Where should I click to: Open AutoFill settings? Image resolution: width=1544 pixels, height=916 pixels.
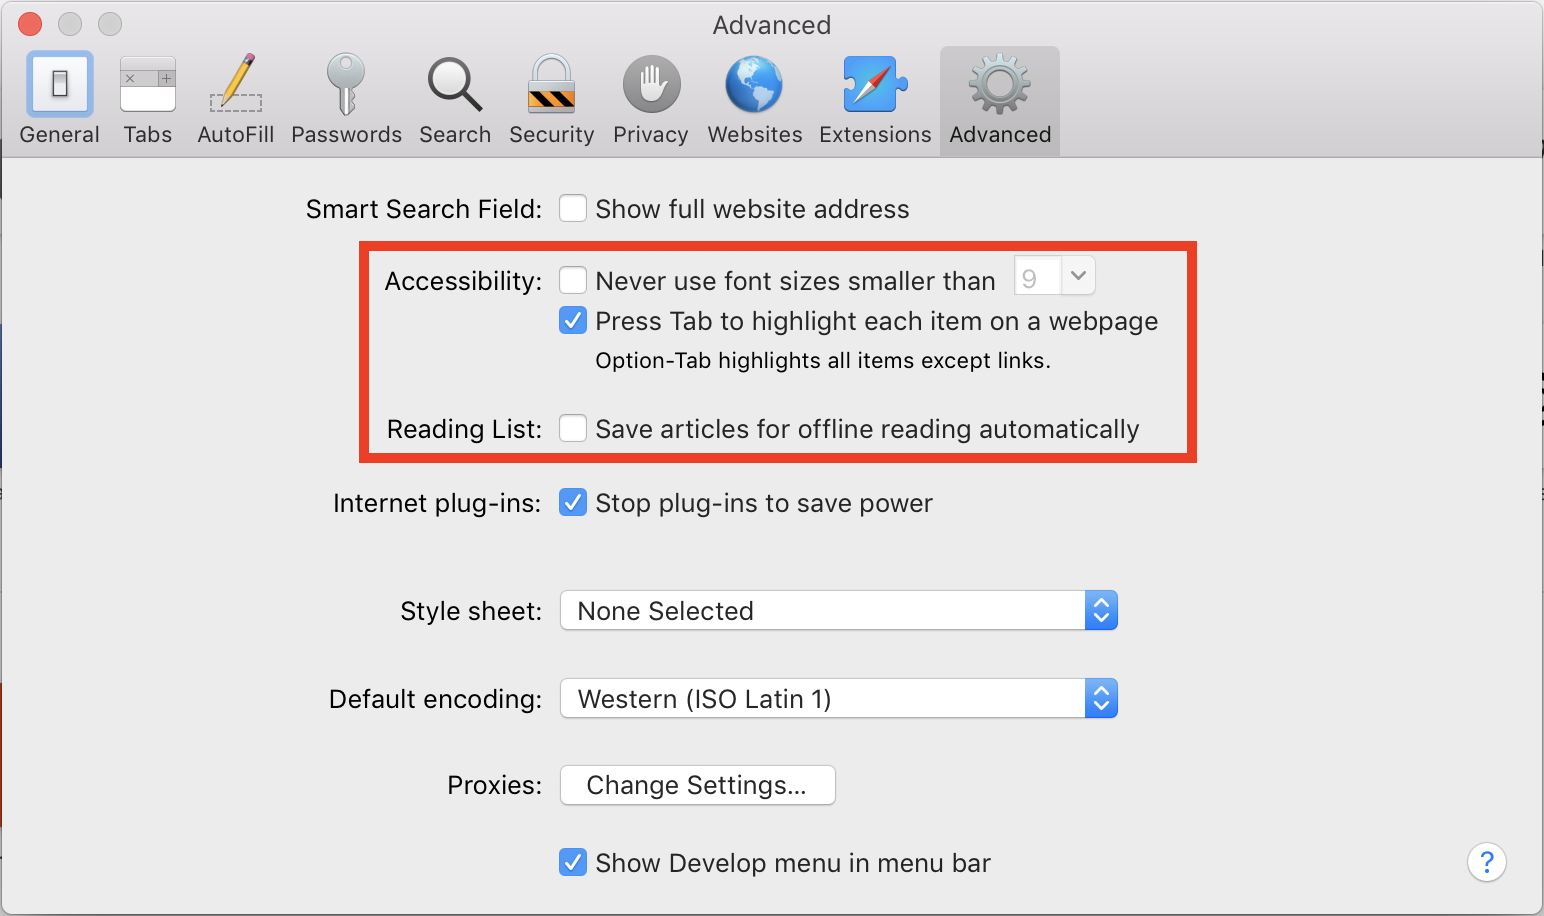point(235,98)
